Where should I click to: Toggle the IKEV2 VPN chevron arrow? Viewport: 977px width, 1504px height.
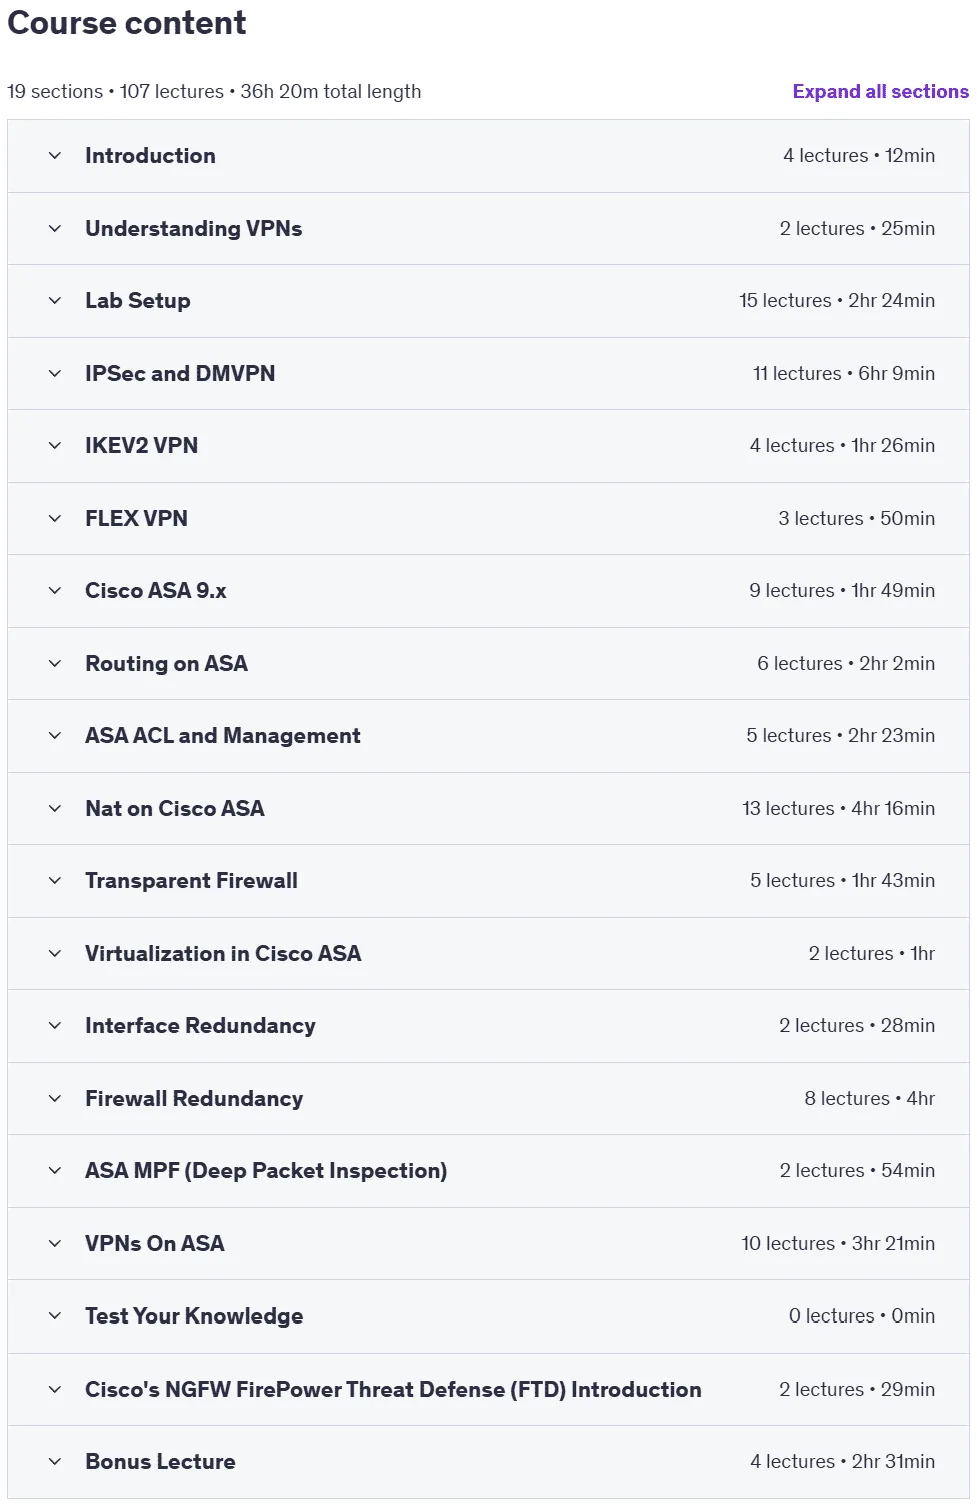(x=55, y=446)
